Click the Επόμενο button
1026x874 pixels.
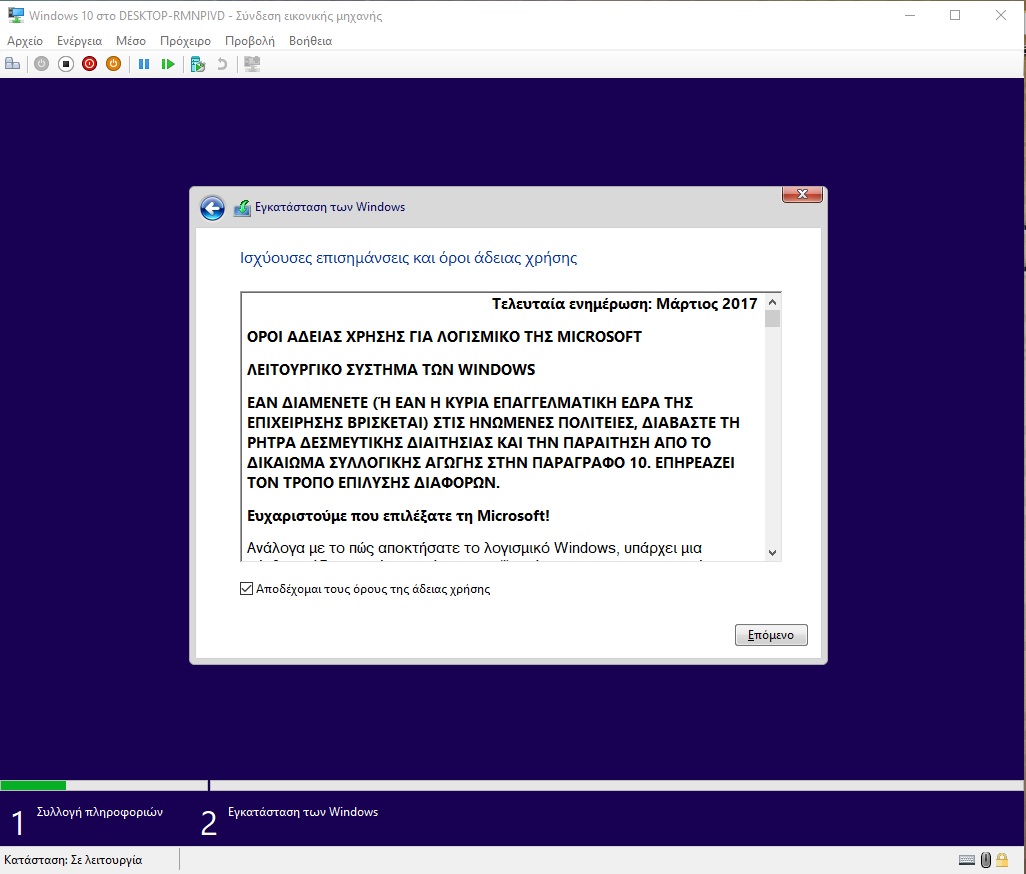point(771,635)
